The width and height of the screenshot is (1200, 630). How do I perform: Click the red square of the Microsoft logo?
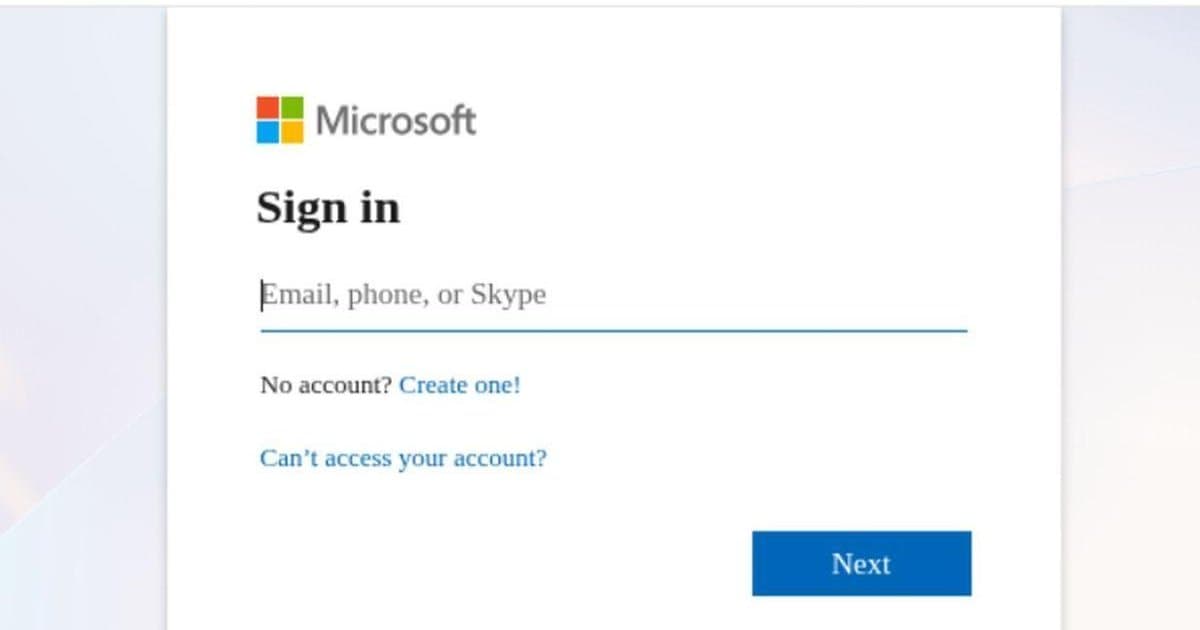(268, 107)
